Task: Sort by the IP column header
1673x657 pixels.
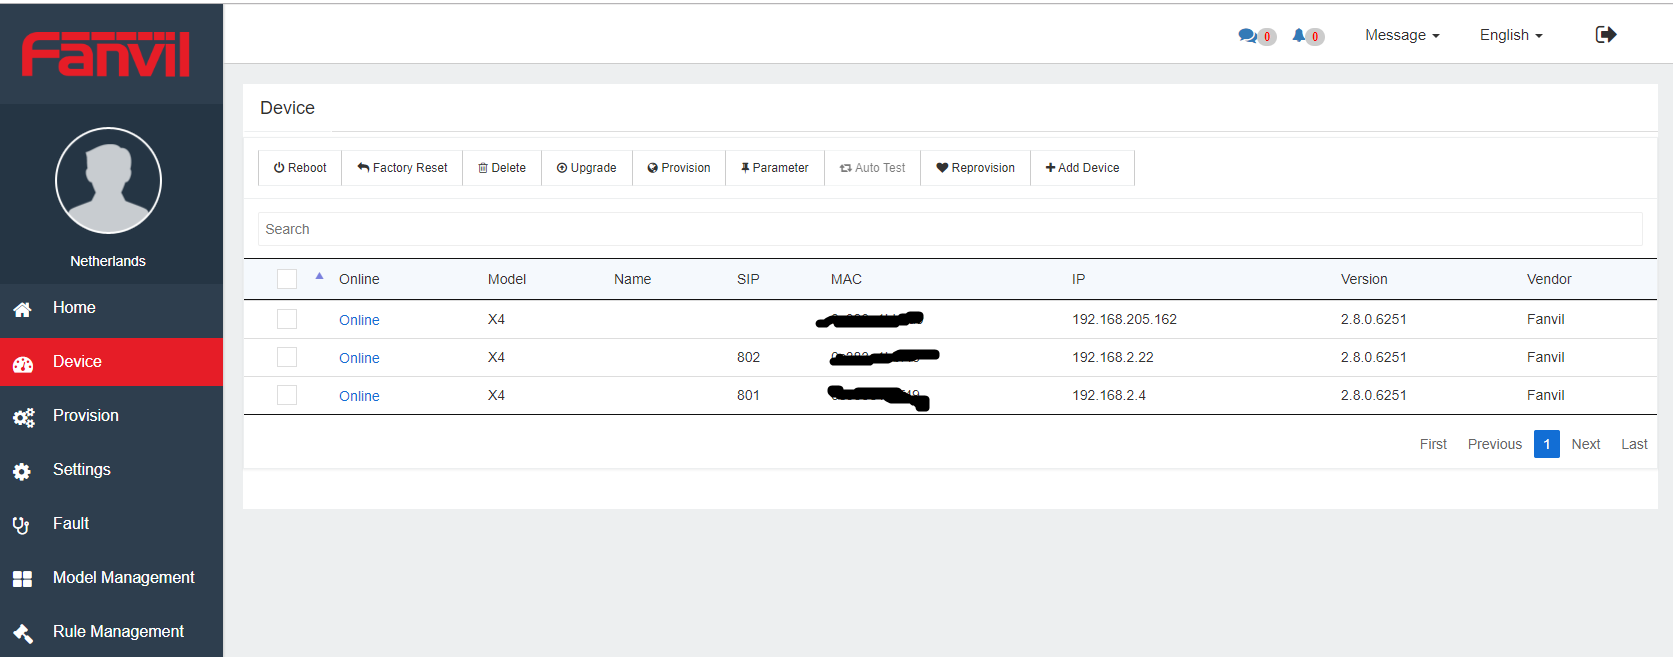Action: point(1078,279)
